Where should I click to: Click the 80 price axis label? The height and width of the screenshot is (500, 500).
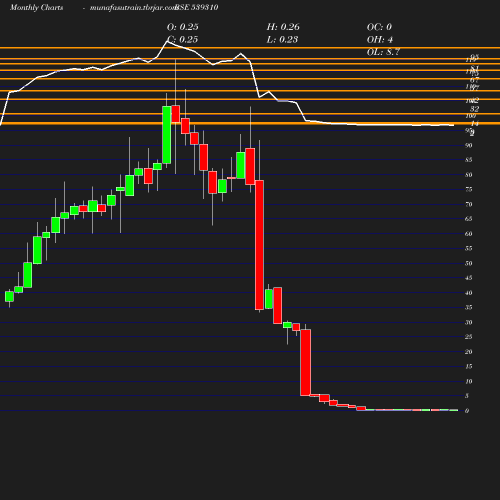point(469,175)
